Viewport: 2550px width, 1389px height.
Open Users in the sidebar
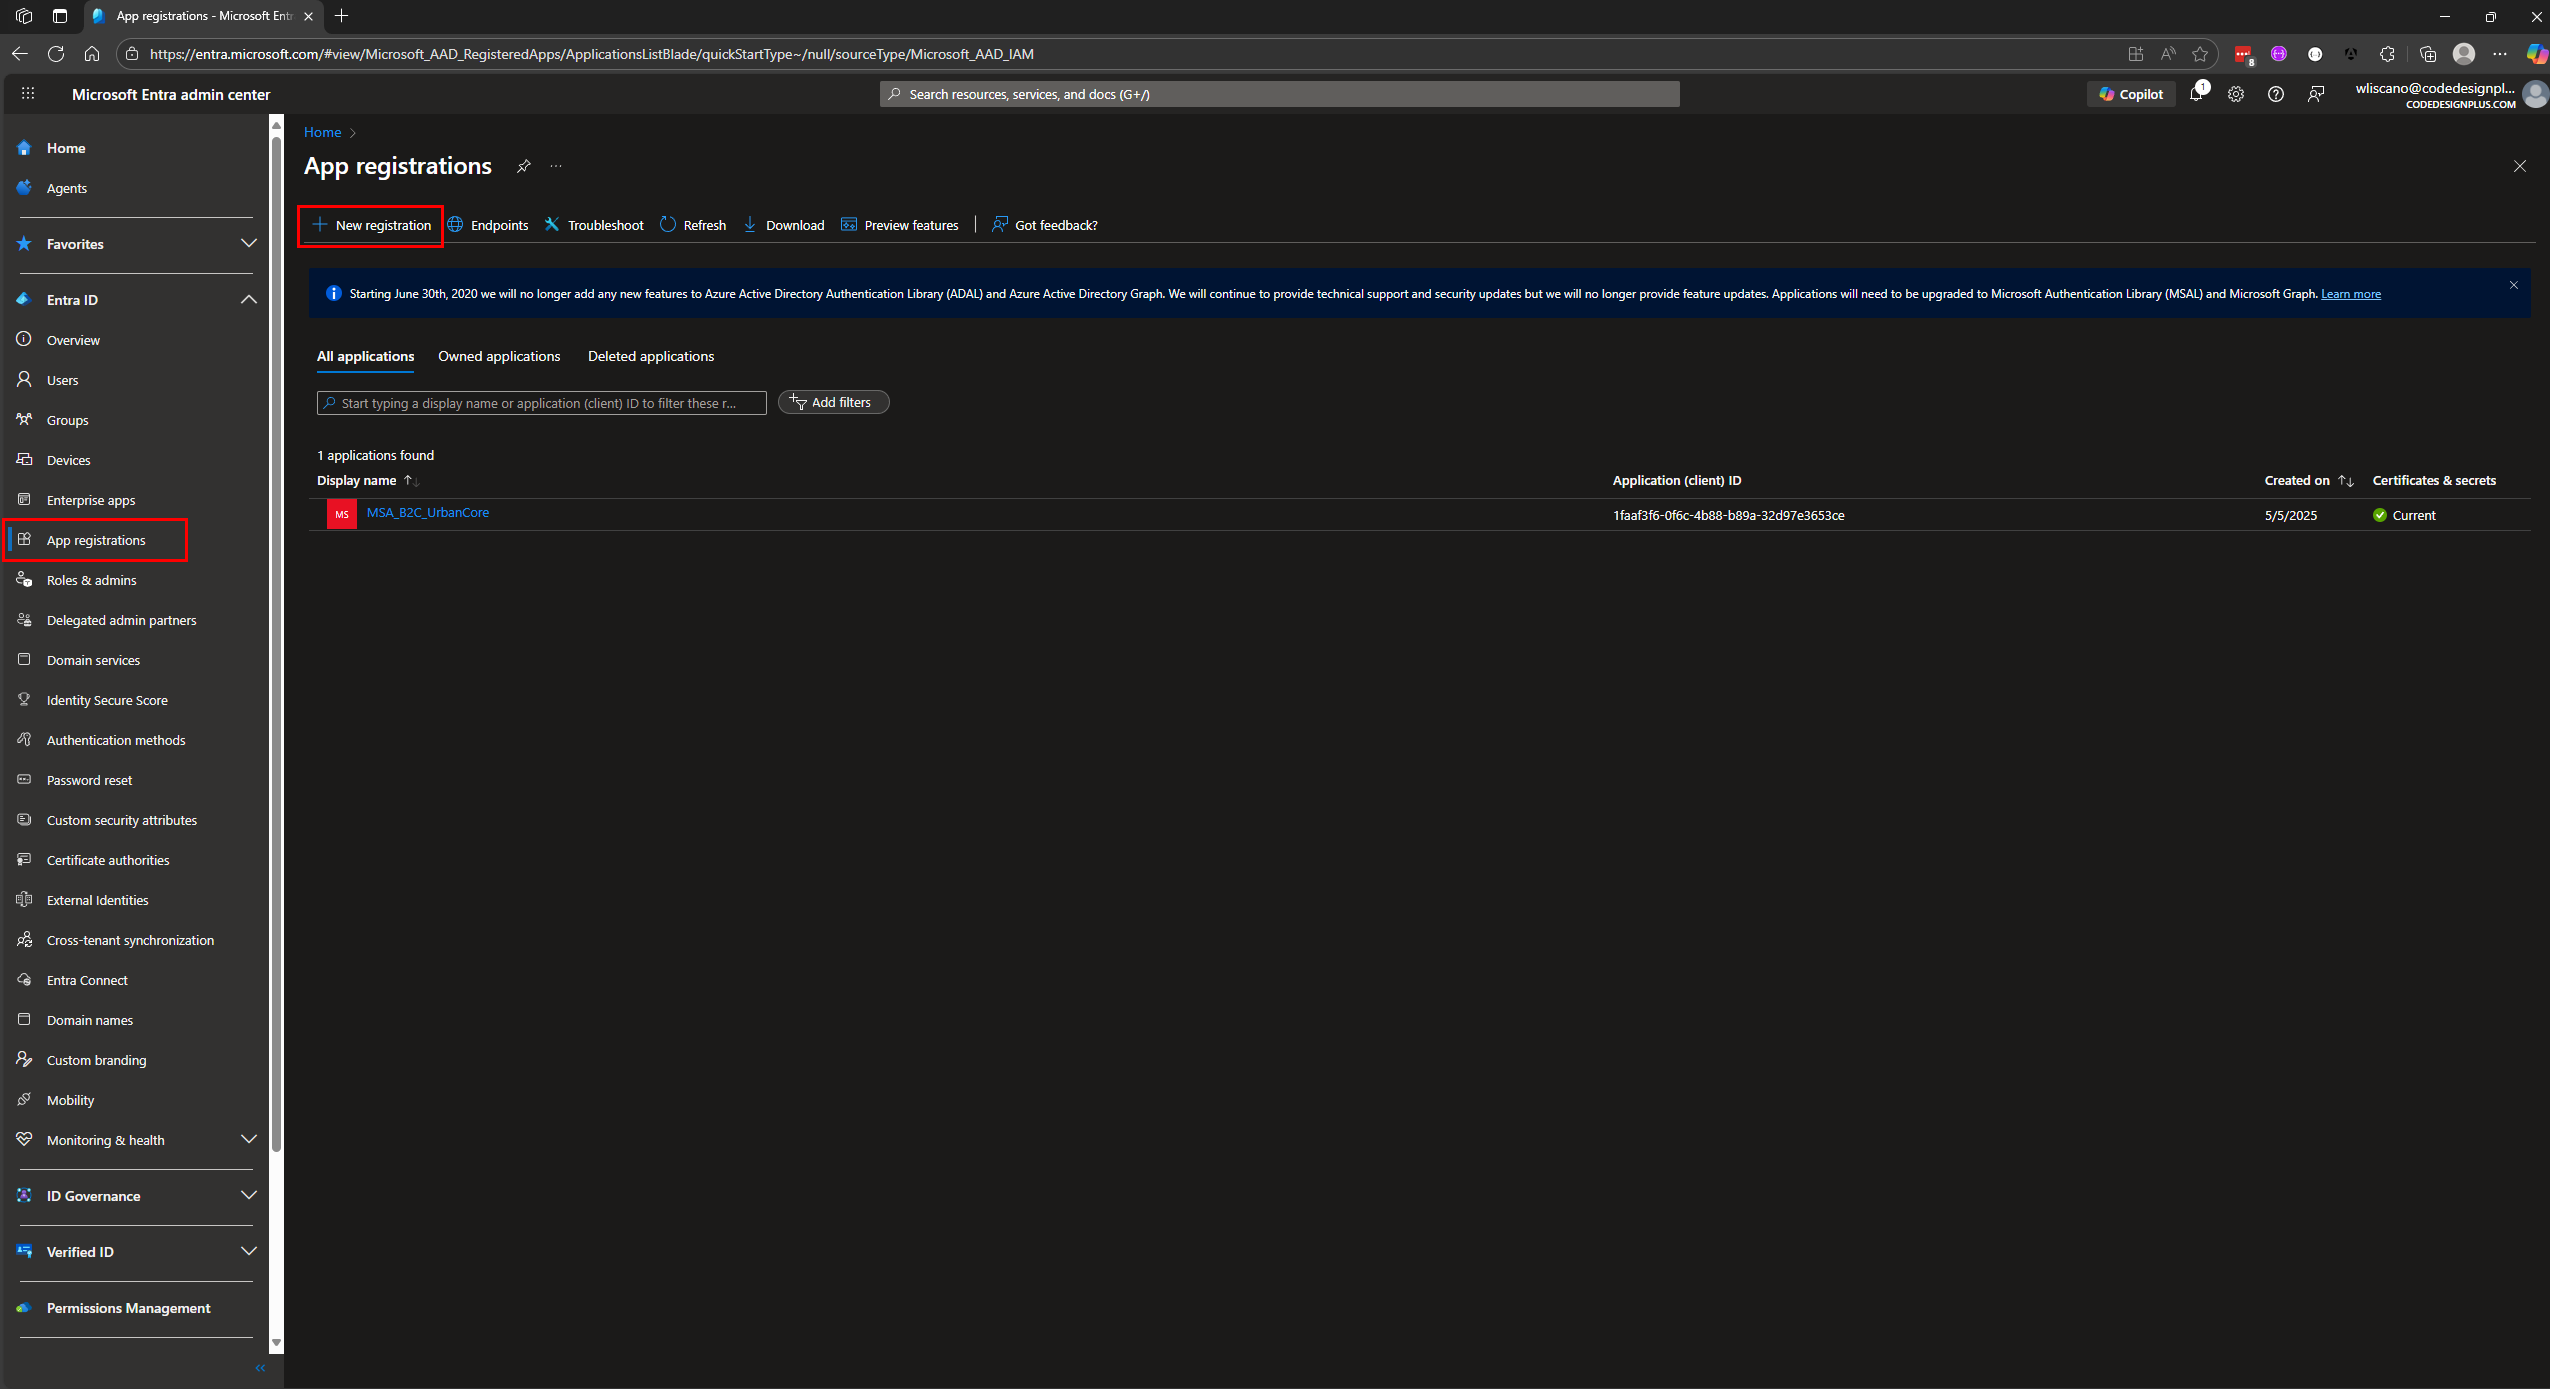[62, 380]
